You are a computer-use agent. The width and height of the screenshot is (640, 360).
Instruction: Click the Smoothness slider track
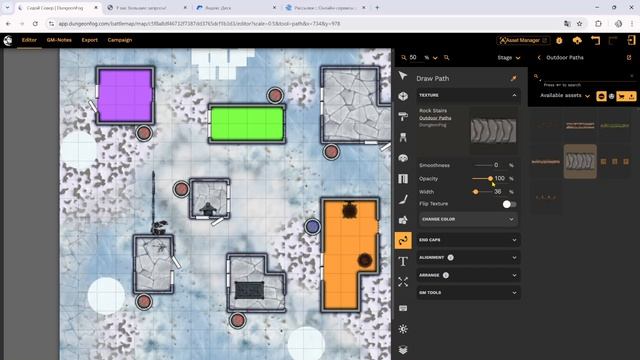coord(483,165)
